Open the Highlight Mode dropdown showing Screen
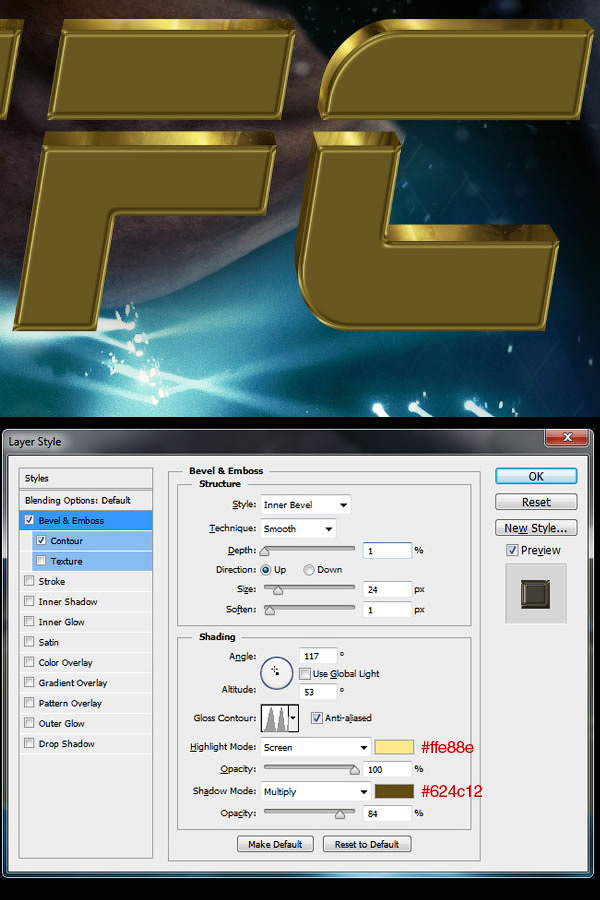 pos(316,747)
